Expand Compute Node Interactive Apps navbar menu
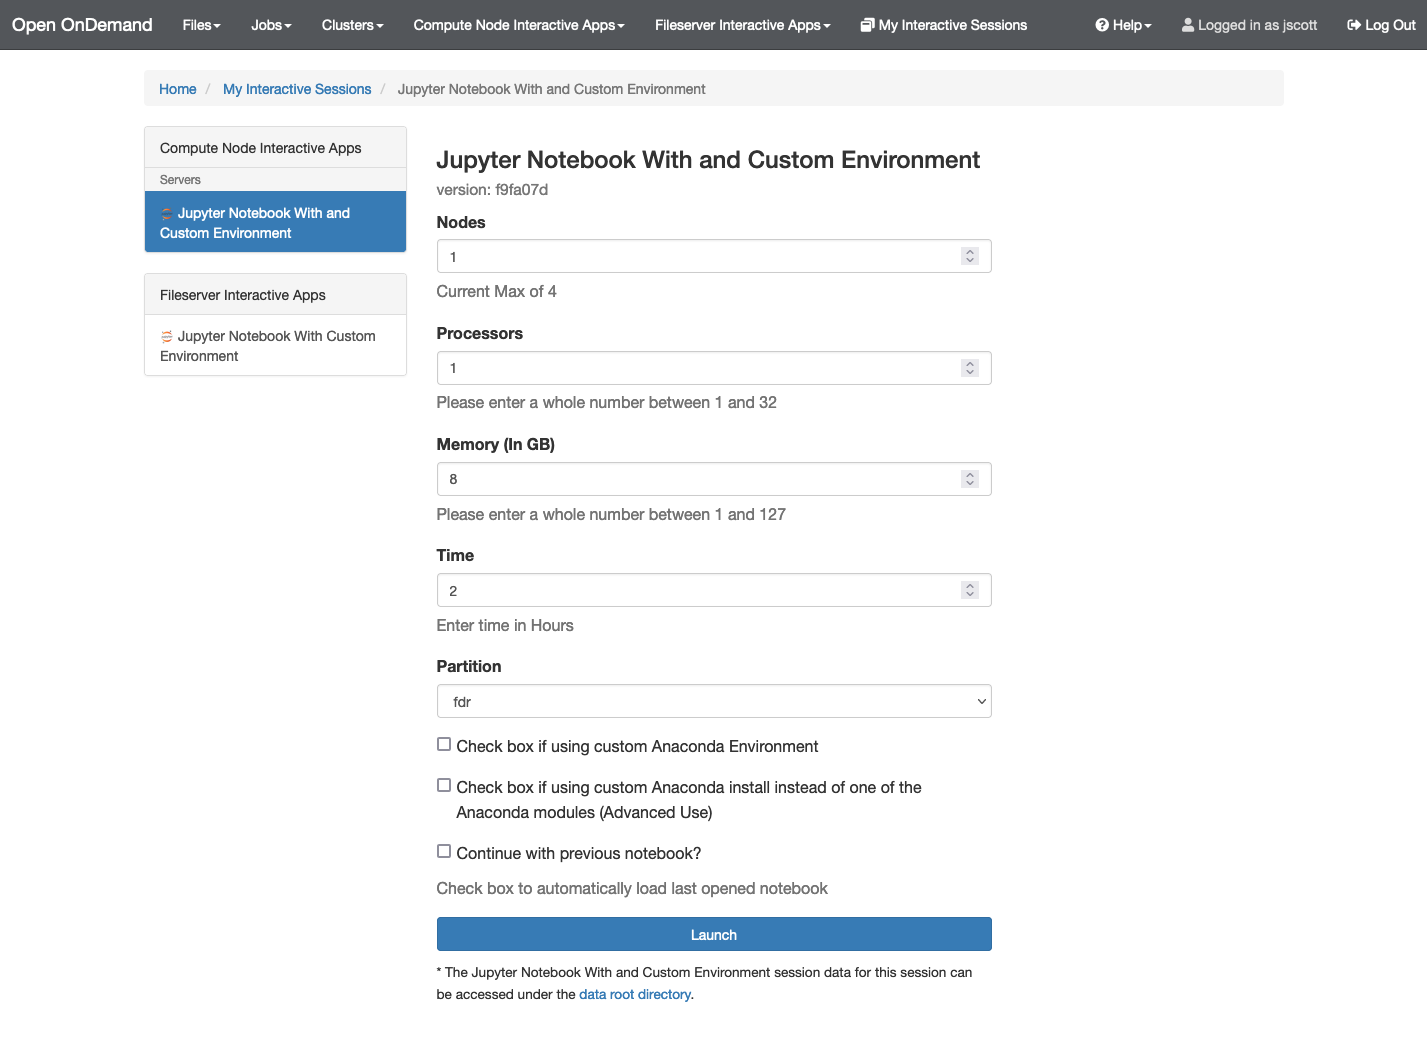Screen dimensions: 1427x1059 (x=519, y=25)
